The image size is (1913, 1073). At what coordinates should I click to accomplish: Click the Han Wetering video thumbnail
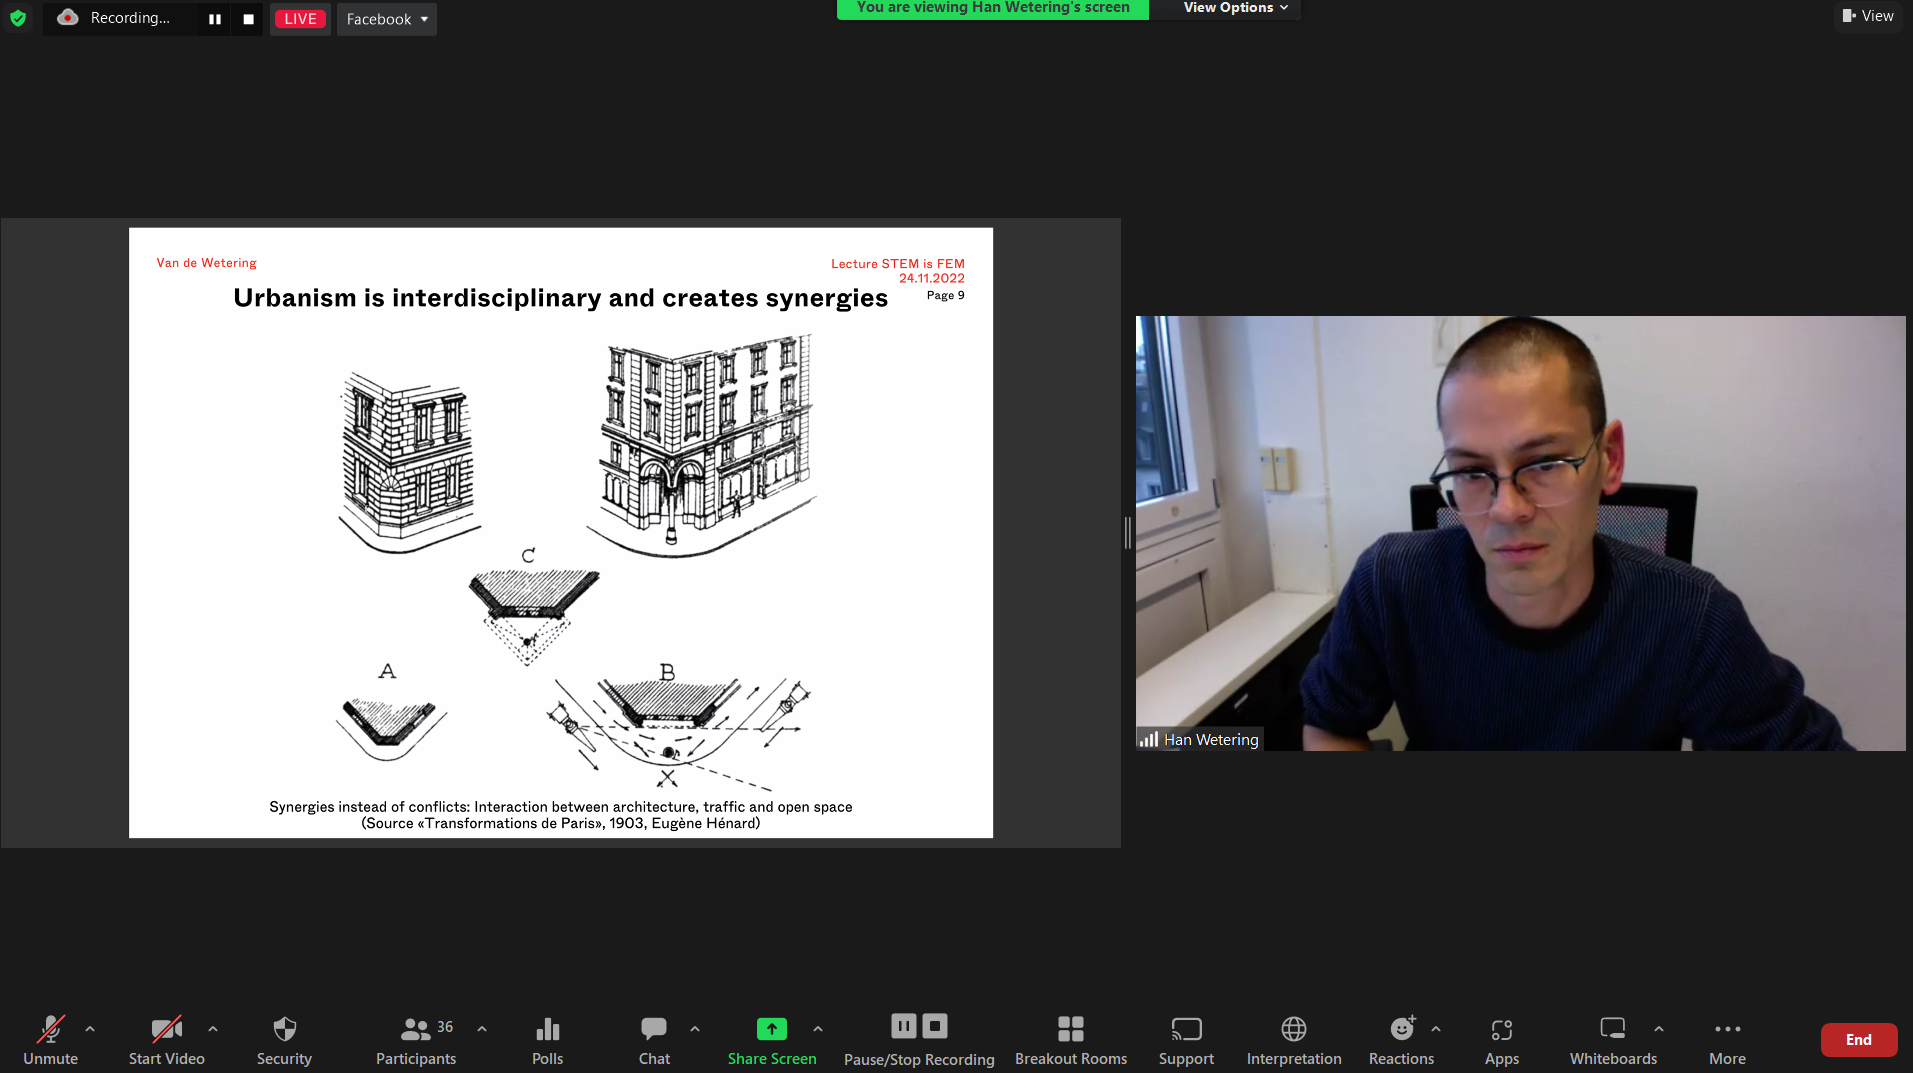tap(1520, 533)
